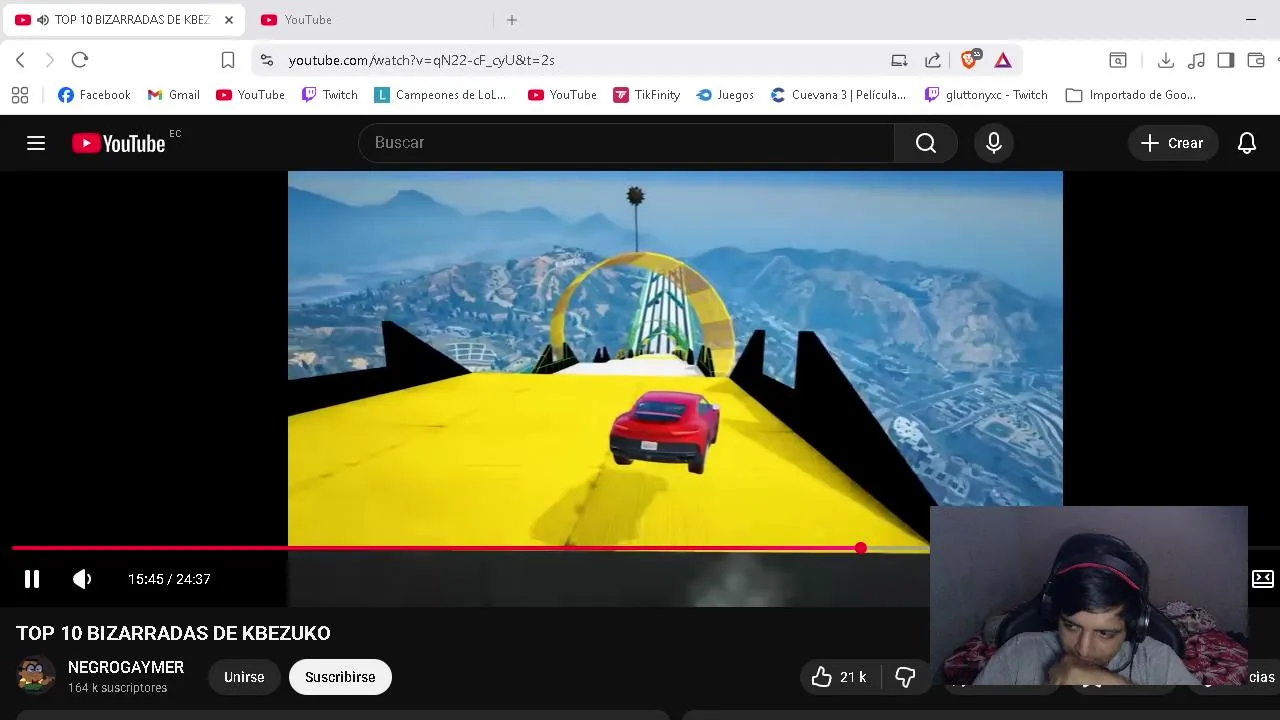Open the YouTube bookmark beside TikFinity
The height and width of the screenshot is (720, 1280).
point(562,95)
